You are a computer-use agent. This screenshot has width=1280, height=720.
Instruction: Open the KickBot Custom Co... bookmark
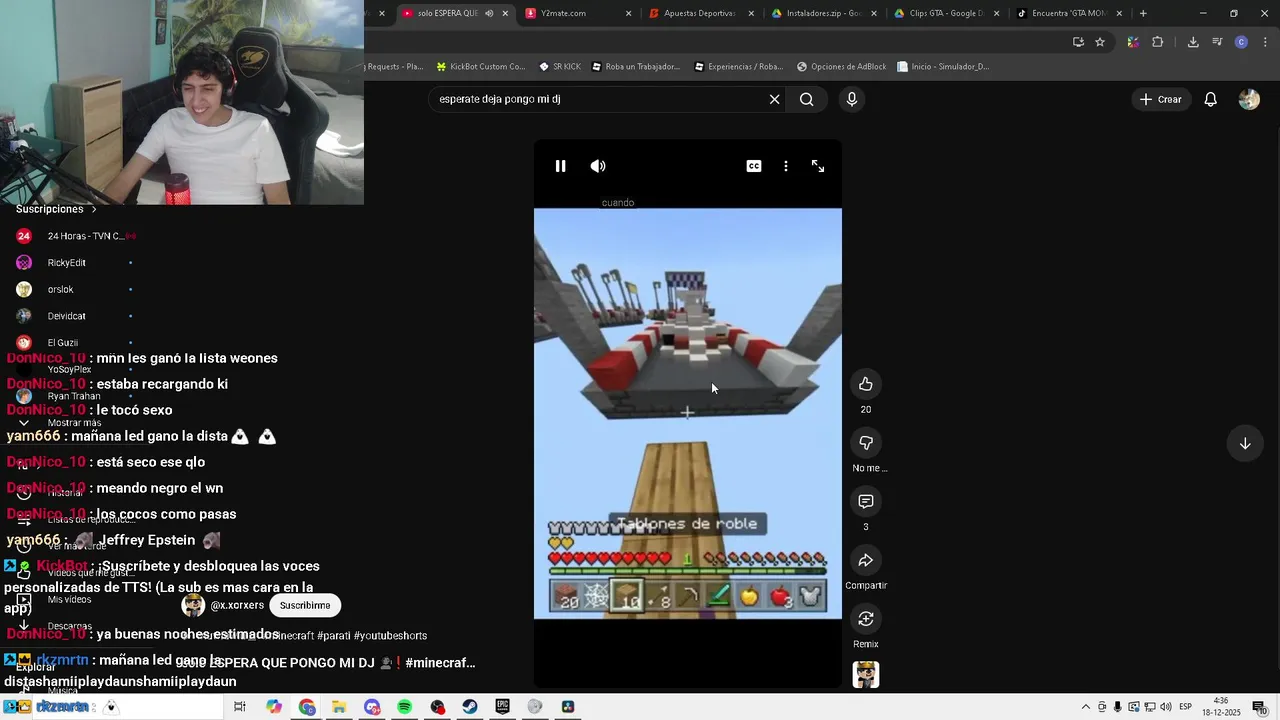[x=480, y=67]
